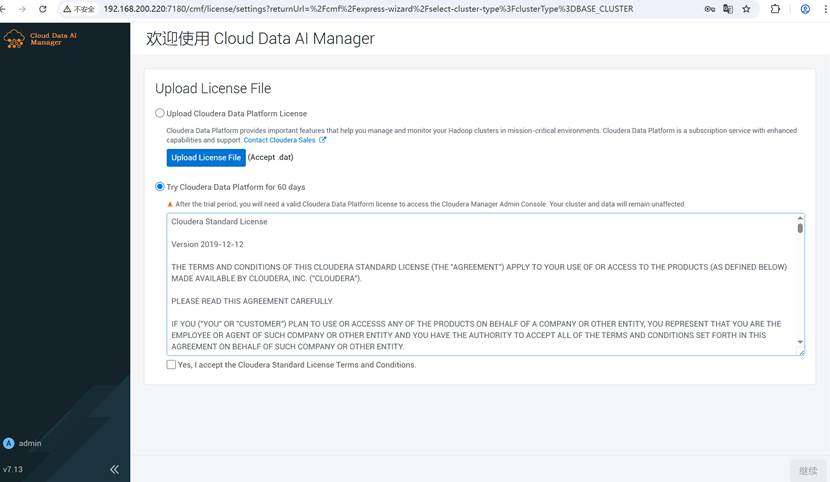Click the orange trial warning triangle icon
The image size is (830, 482).
(x=170, y=204)
